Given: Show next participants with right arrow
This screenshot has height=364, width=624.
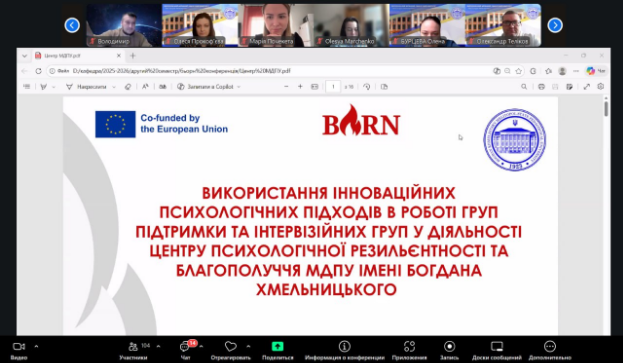Looking at the screenshot, I should point(555,25).
